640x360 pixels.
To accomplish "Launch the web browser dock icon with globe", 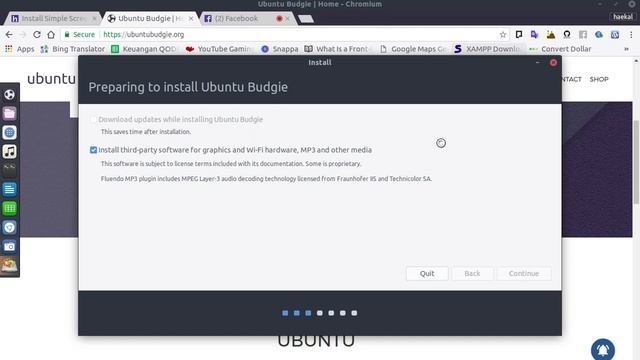I will pos(9,133).
